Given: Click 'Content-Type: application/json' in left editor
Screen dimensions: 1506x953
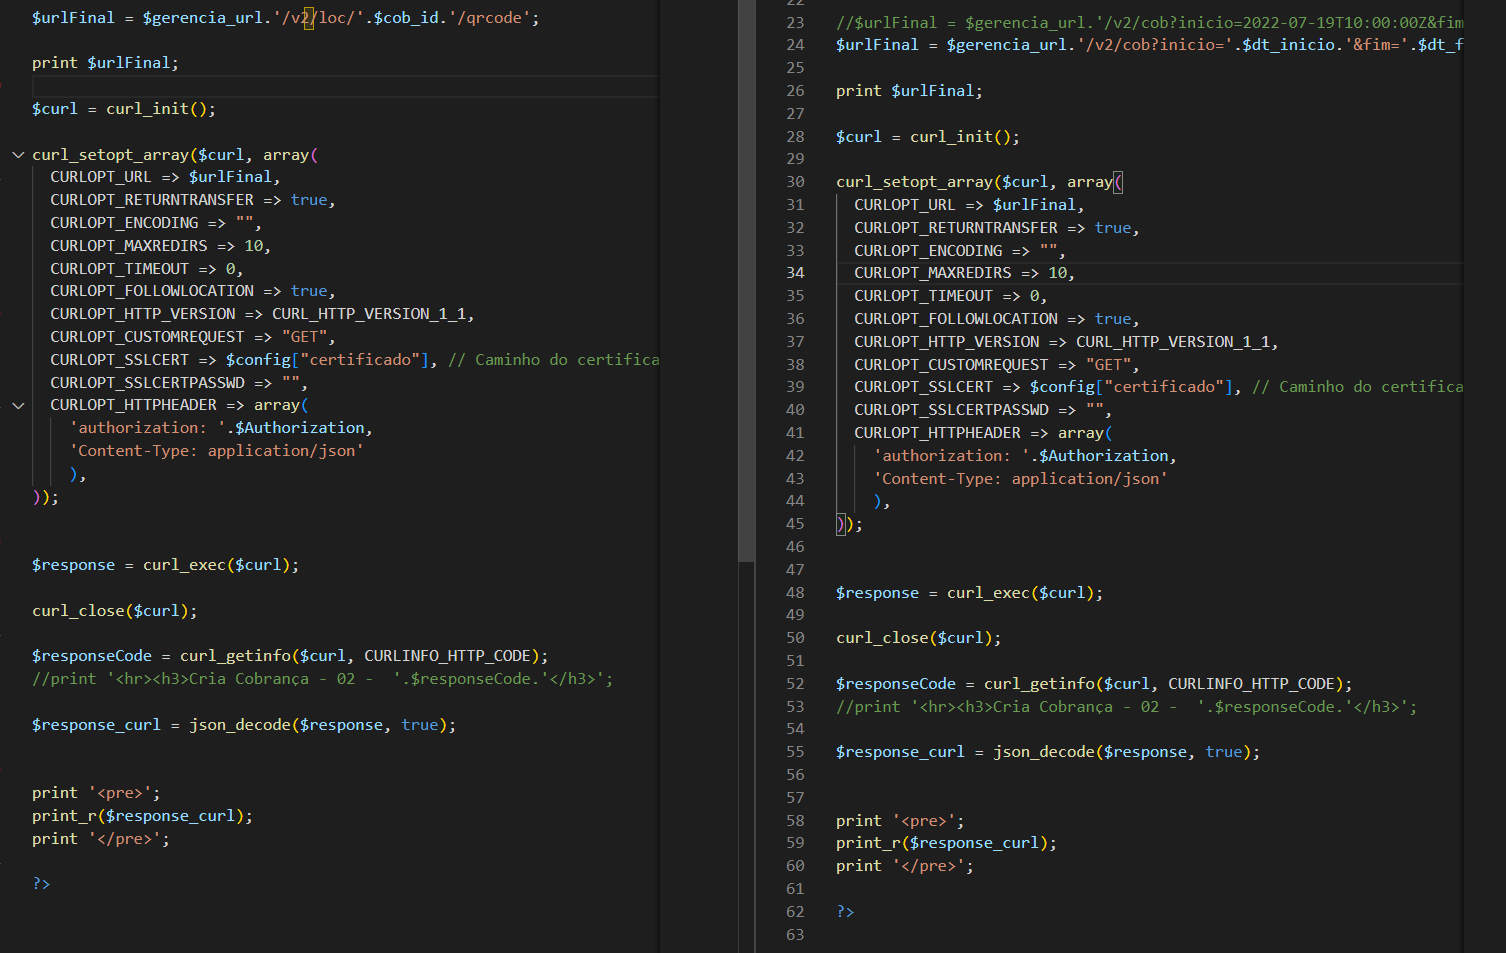Looking at the screenshot, I should pyautogui.click(x=216, y=451).
